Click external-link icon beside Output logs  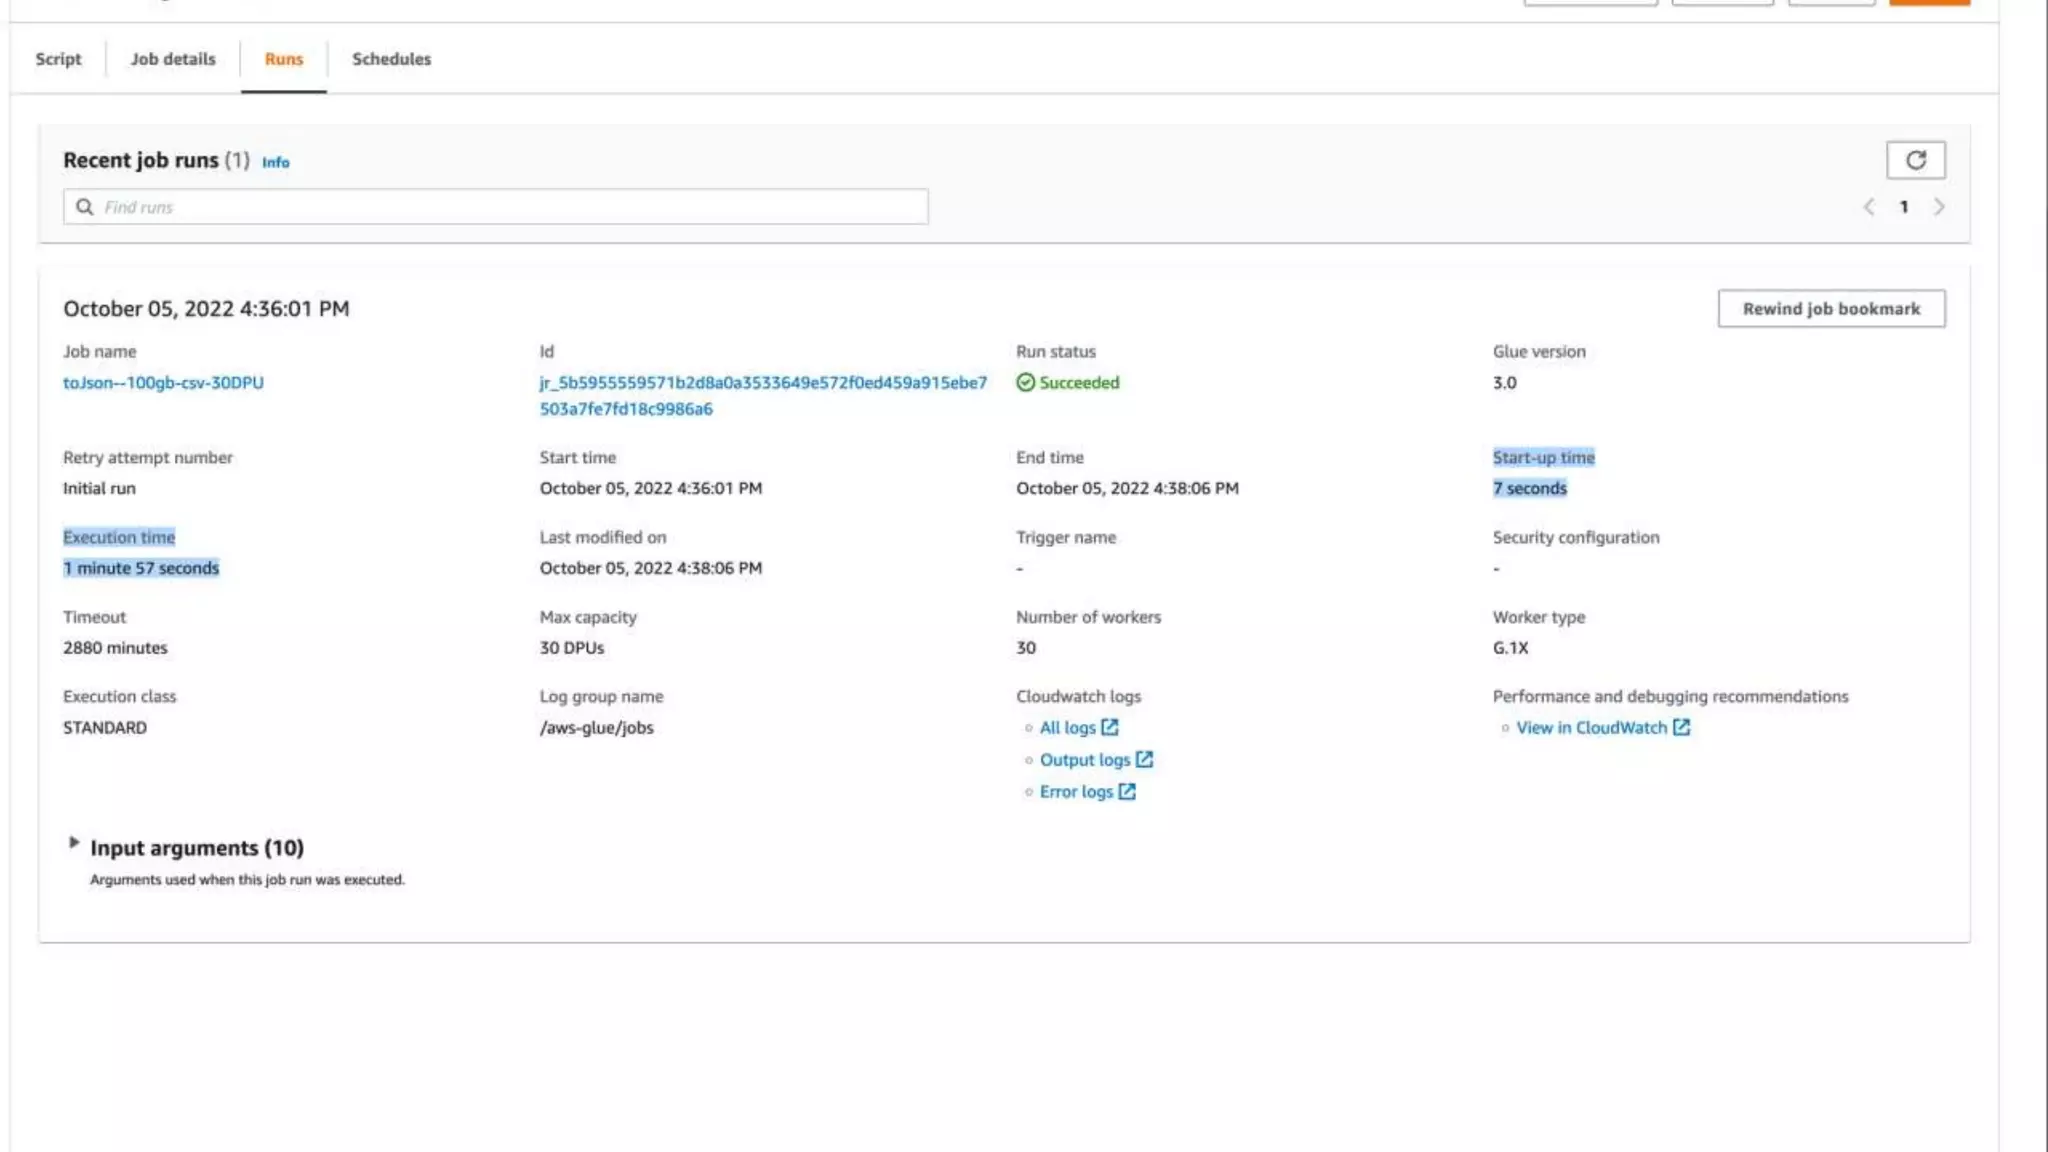1144,760
